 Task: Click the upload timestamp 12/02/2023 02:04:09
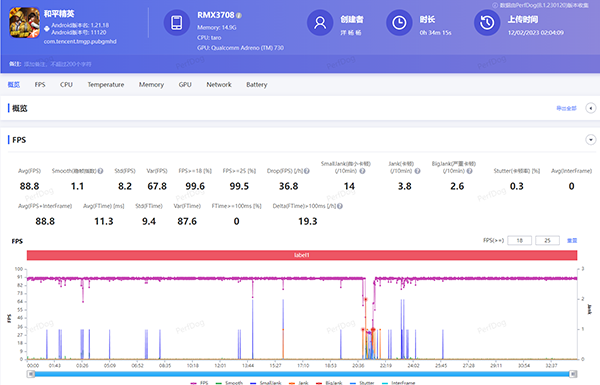click(x=536, y=33)
